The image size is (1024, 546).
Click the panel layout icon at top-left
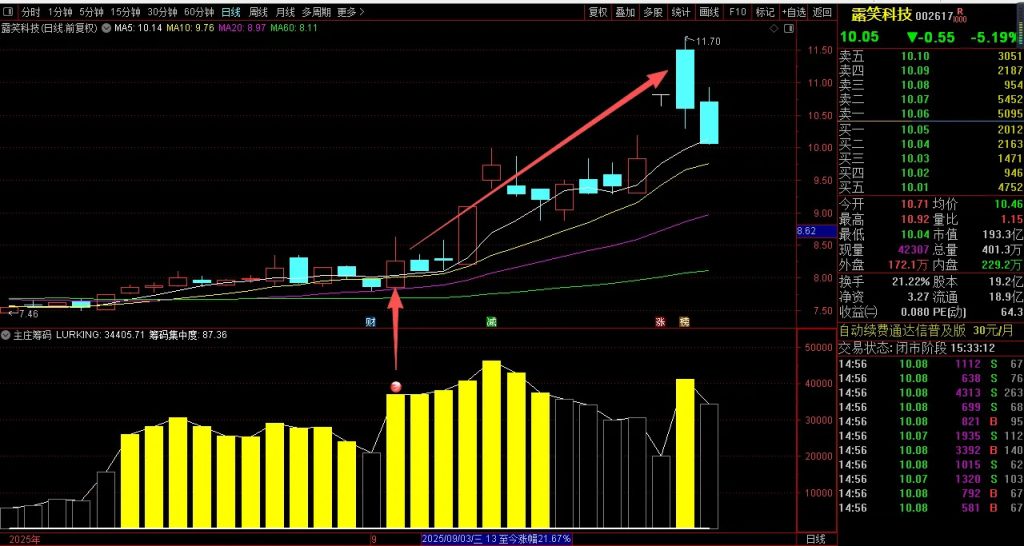coord(9,13)
